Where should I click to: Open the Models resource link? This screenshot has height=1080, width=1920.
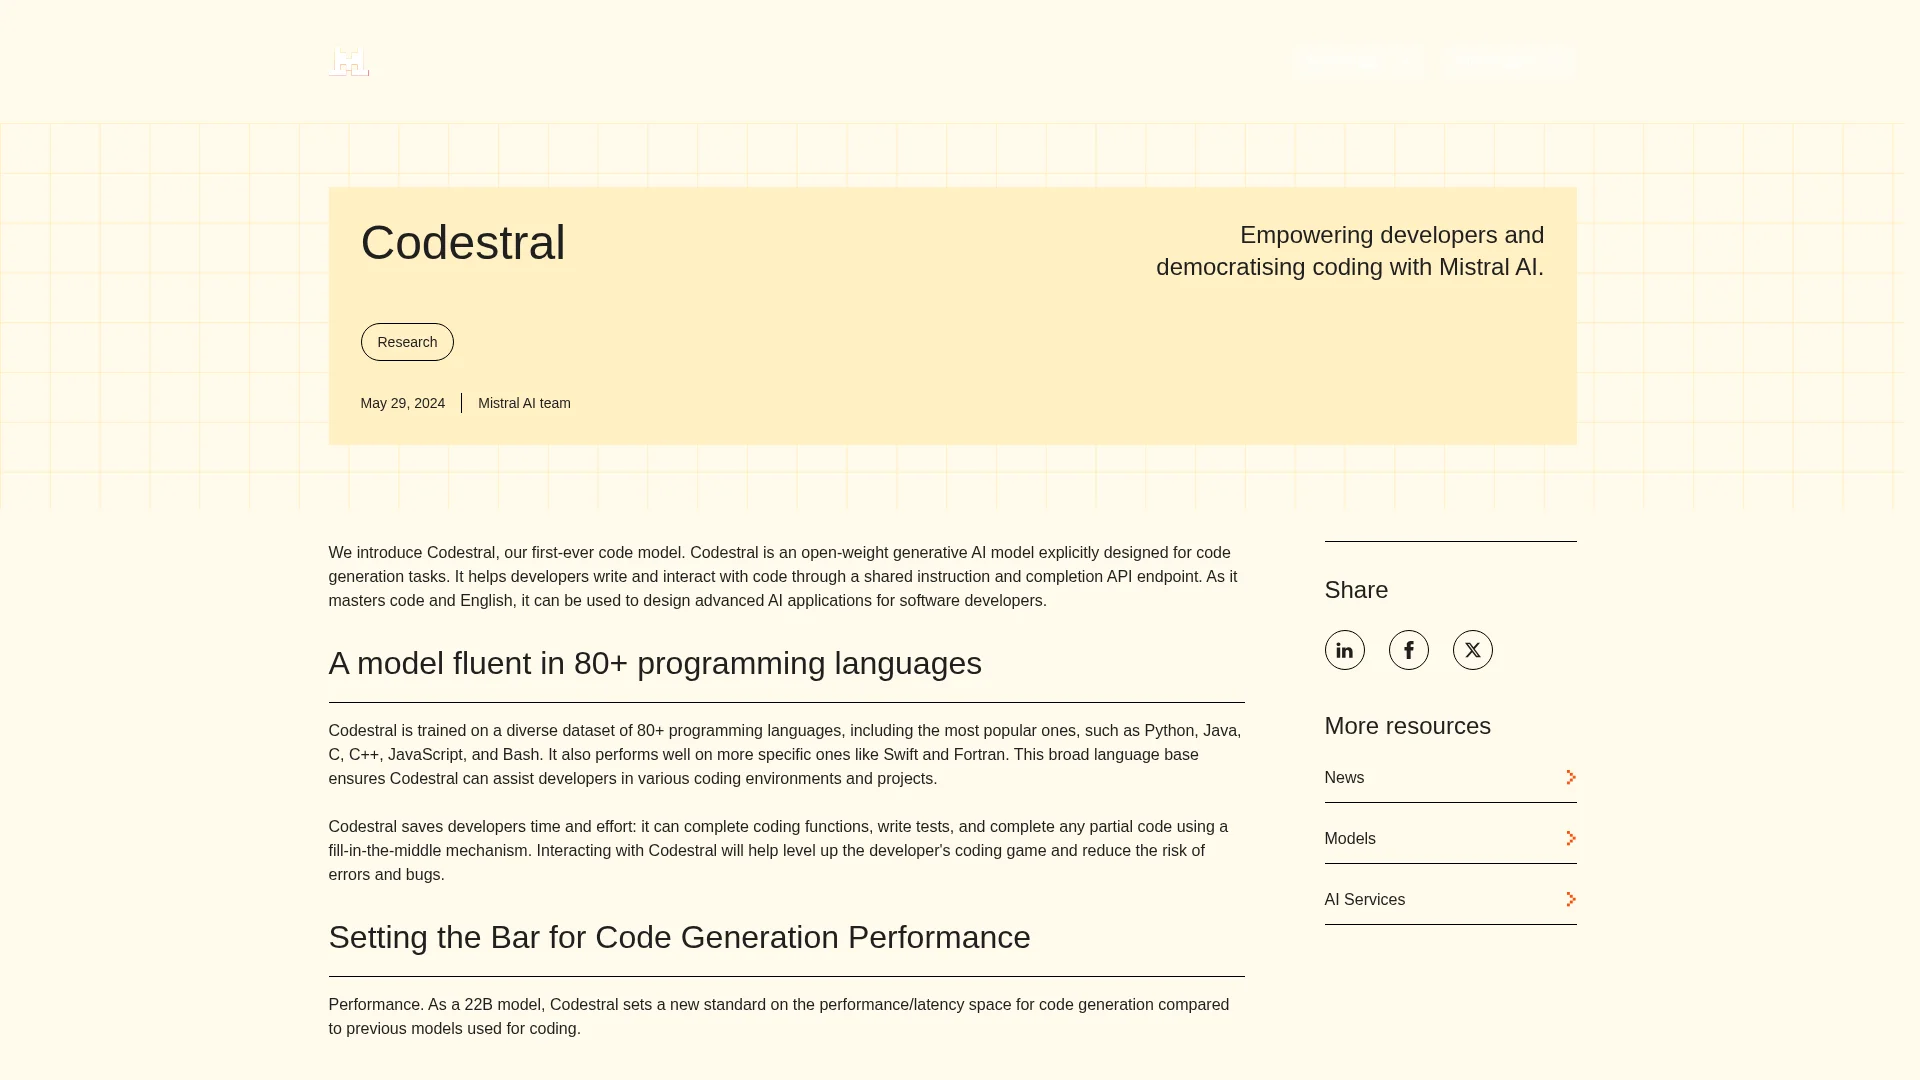(x=1350, y=838)
